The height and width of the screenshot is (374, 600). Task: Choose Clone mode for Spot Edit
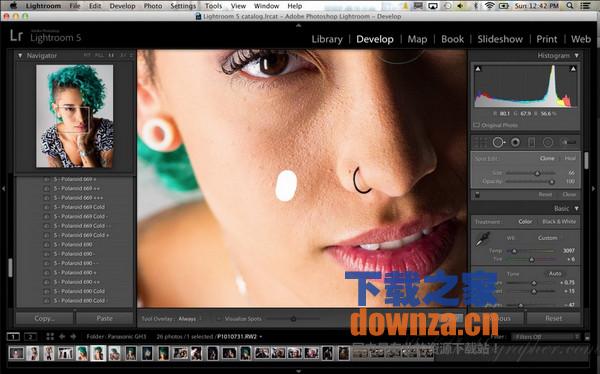point(547,158)
